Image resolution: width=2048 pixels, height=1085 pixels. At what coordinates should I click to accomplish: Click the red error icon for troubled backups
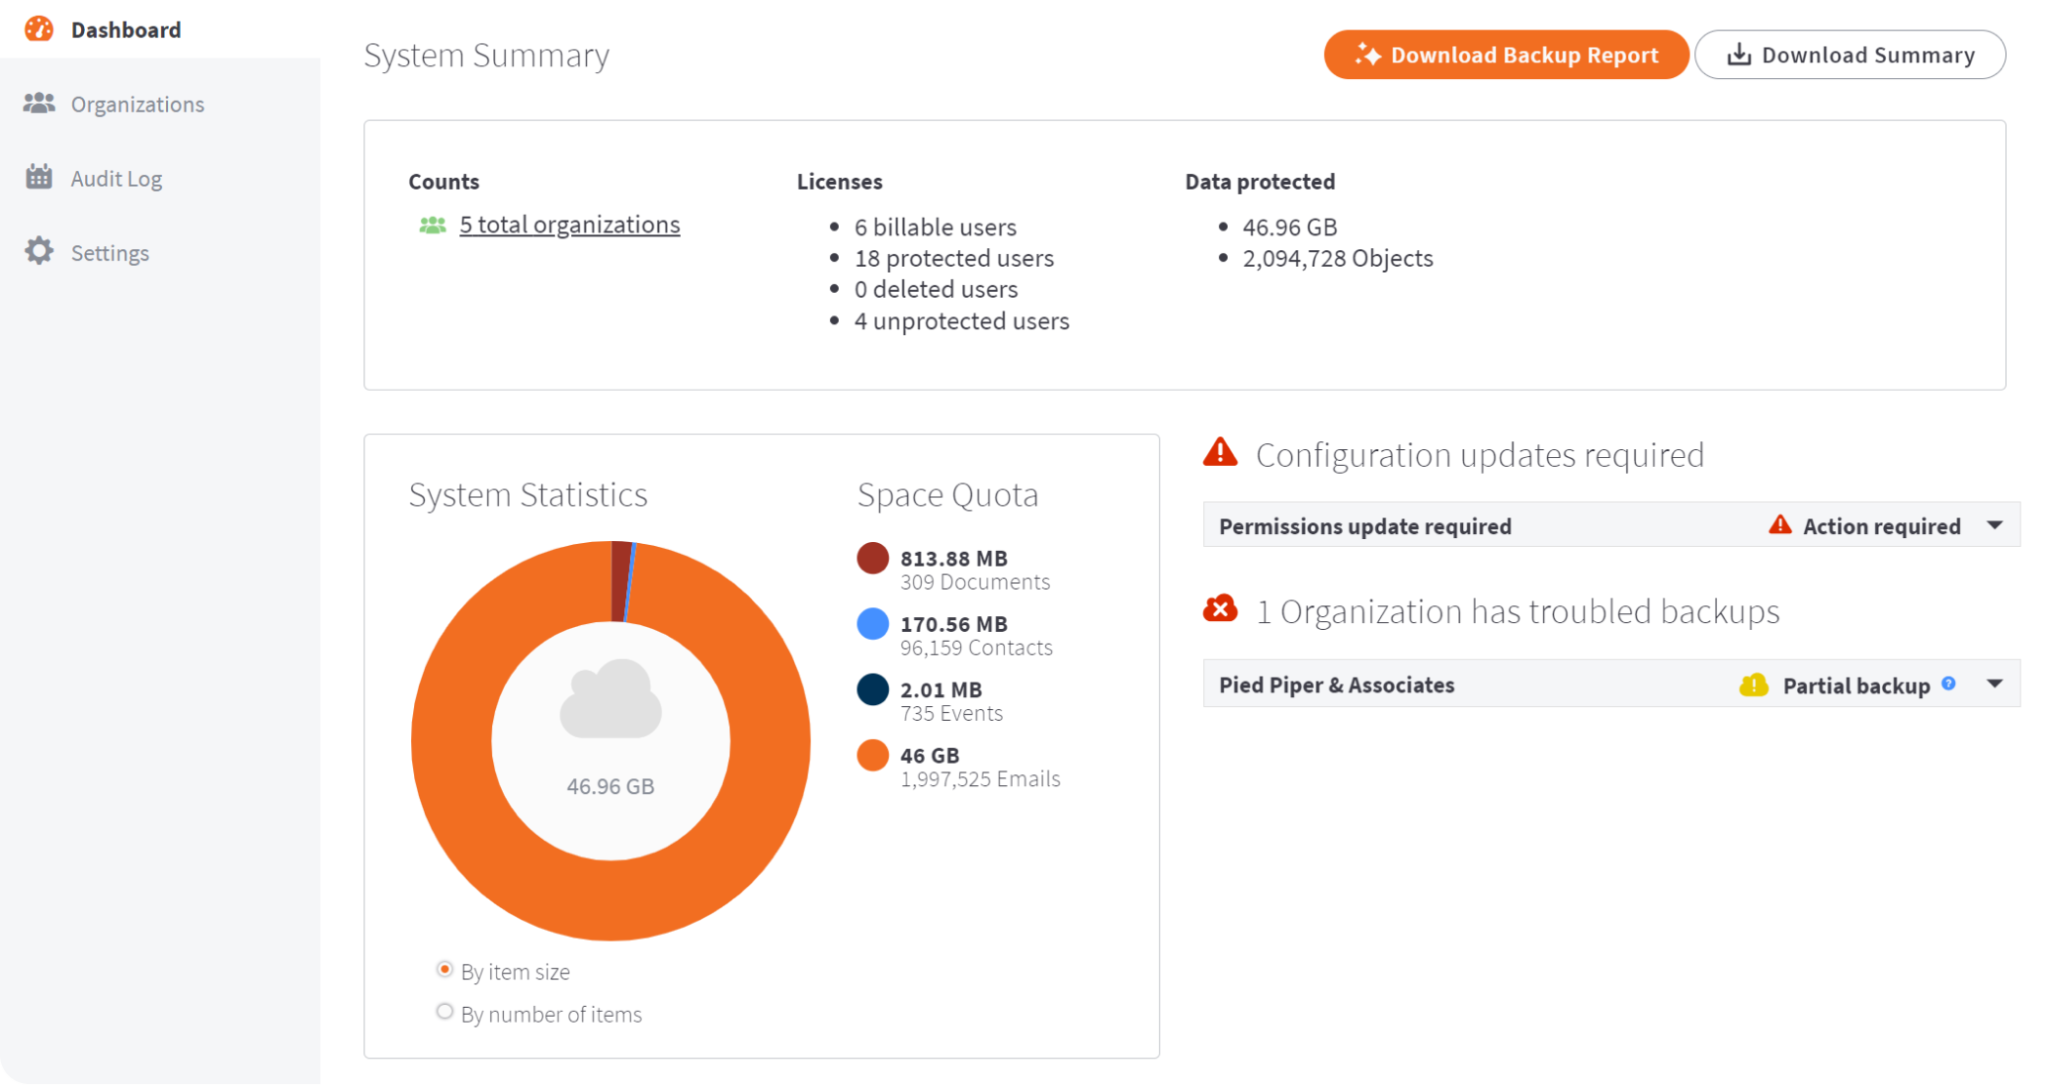click(1220, 609)
